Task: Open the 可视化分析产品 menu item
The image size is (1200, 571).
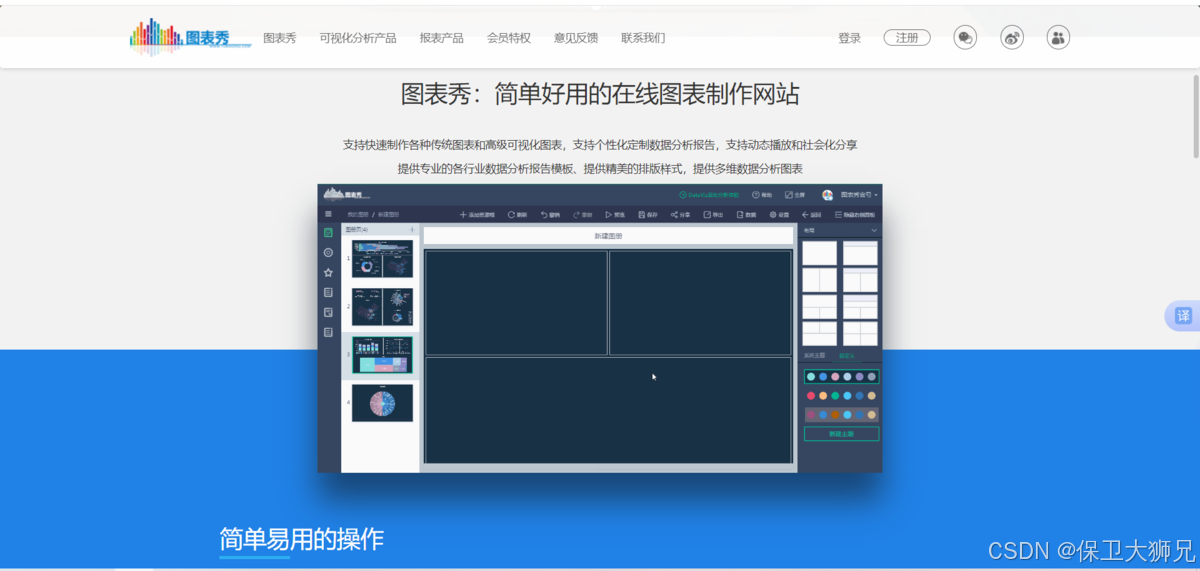Action: [358, 38]
